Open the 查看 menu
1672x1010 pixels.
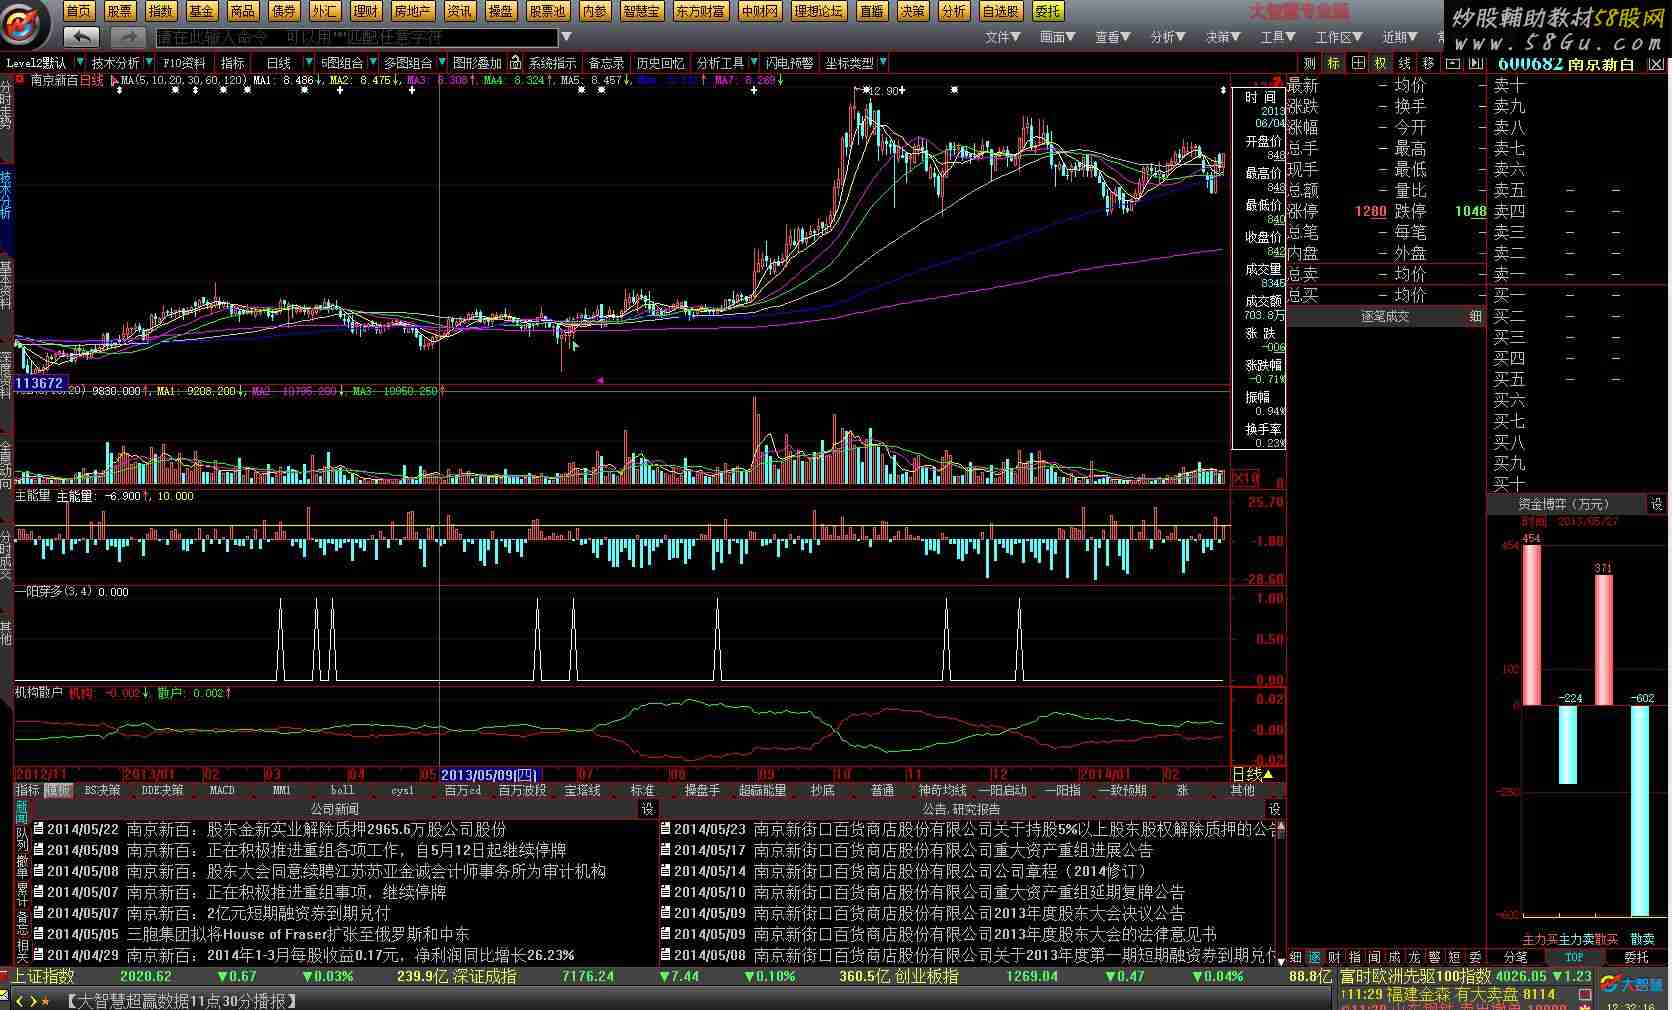click(1112, 37)
